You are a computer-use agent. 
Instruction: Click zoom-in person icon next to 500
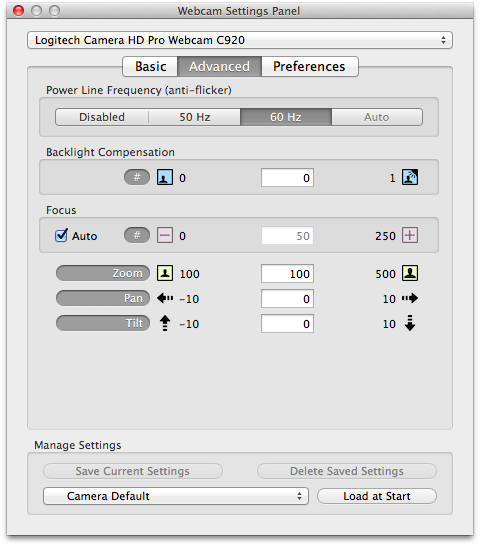click(410, 273)
